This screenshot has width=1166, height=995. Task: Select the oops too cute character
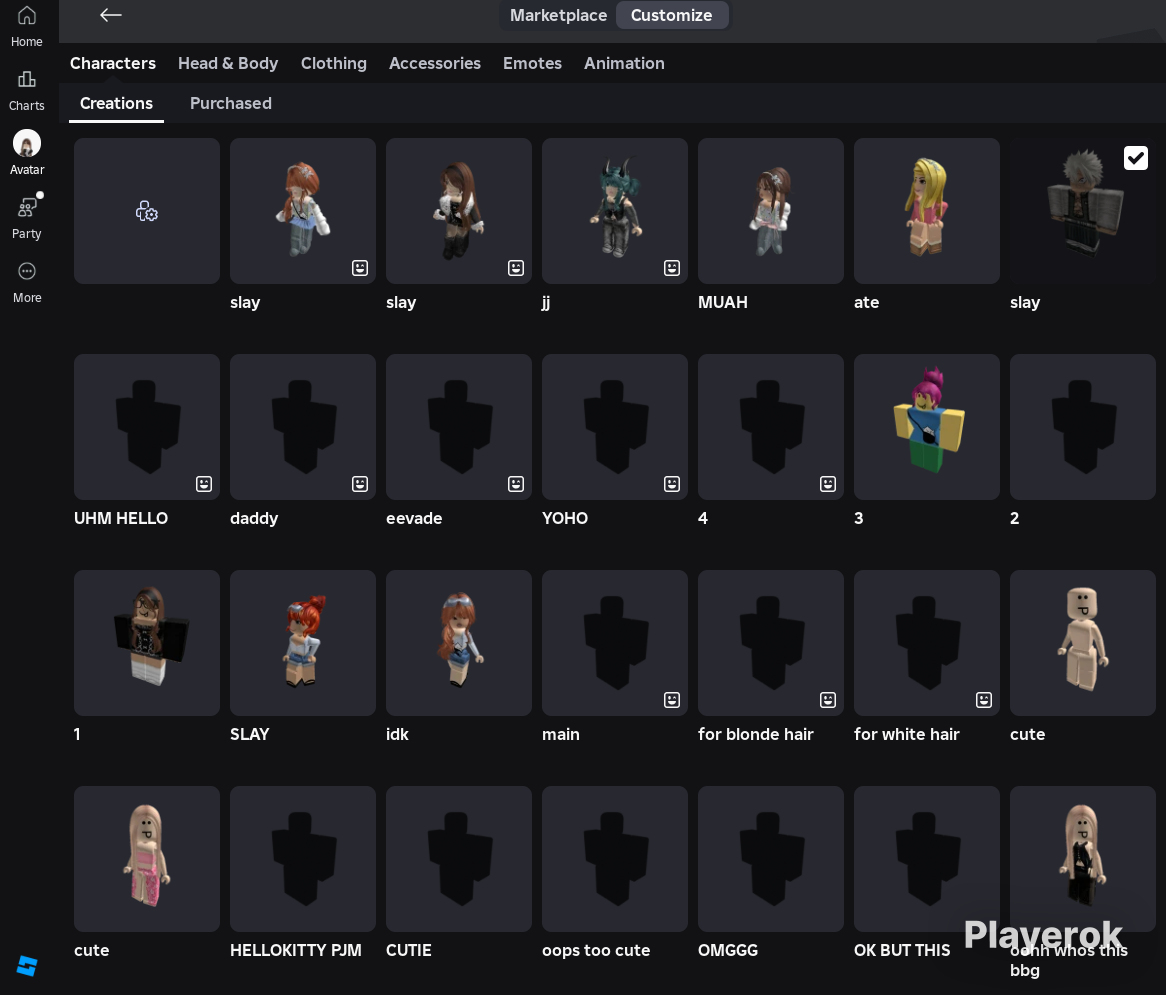click(x=614, y=859)
